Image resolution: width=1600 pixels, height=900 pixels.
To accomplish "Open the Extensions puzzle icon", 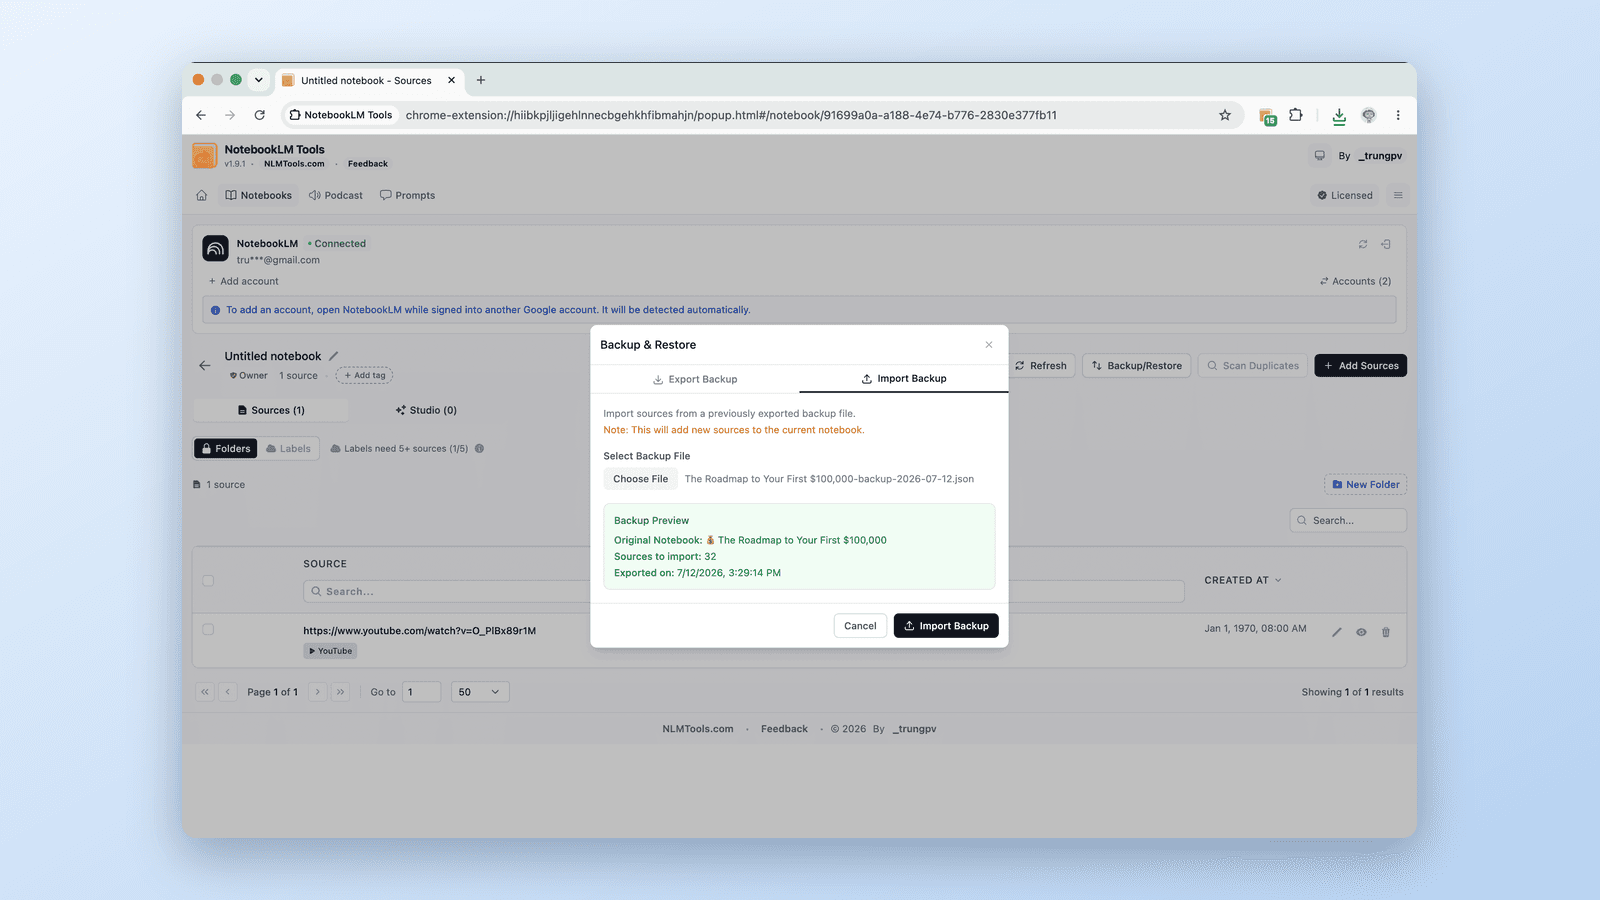I will (1296, 115).
